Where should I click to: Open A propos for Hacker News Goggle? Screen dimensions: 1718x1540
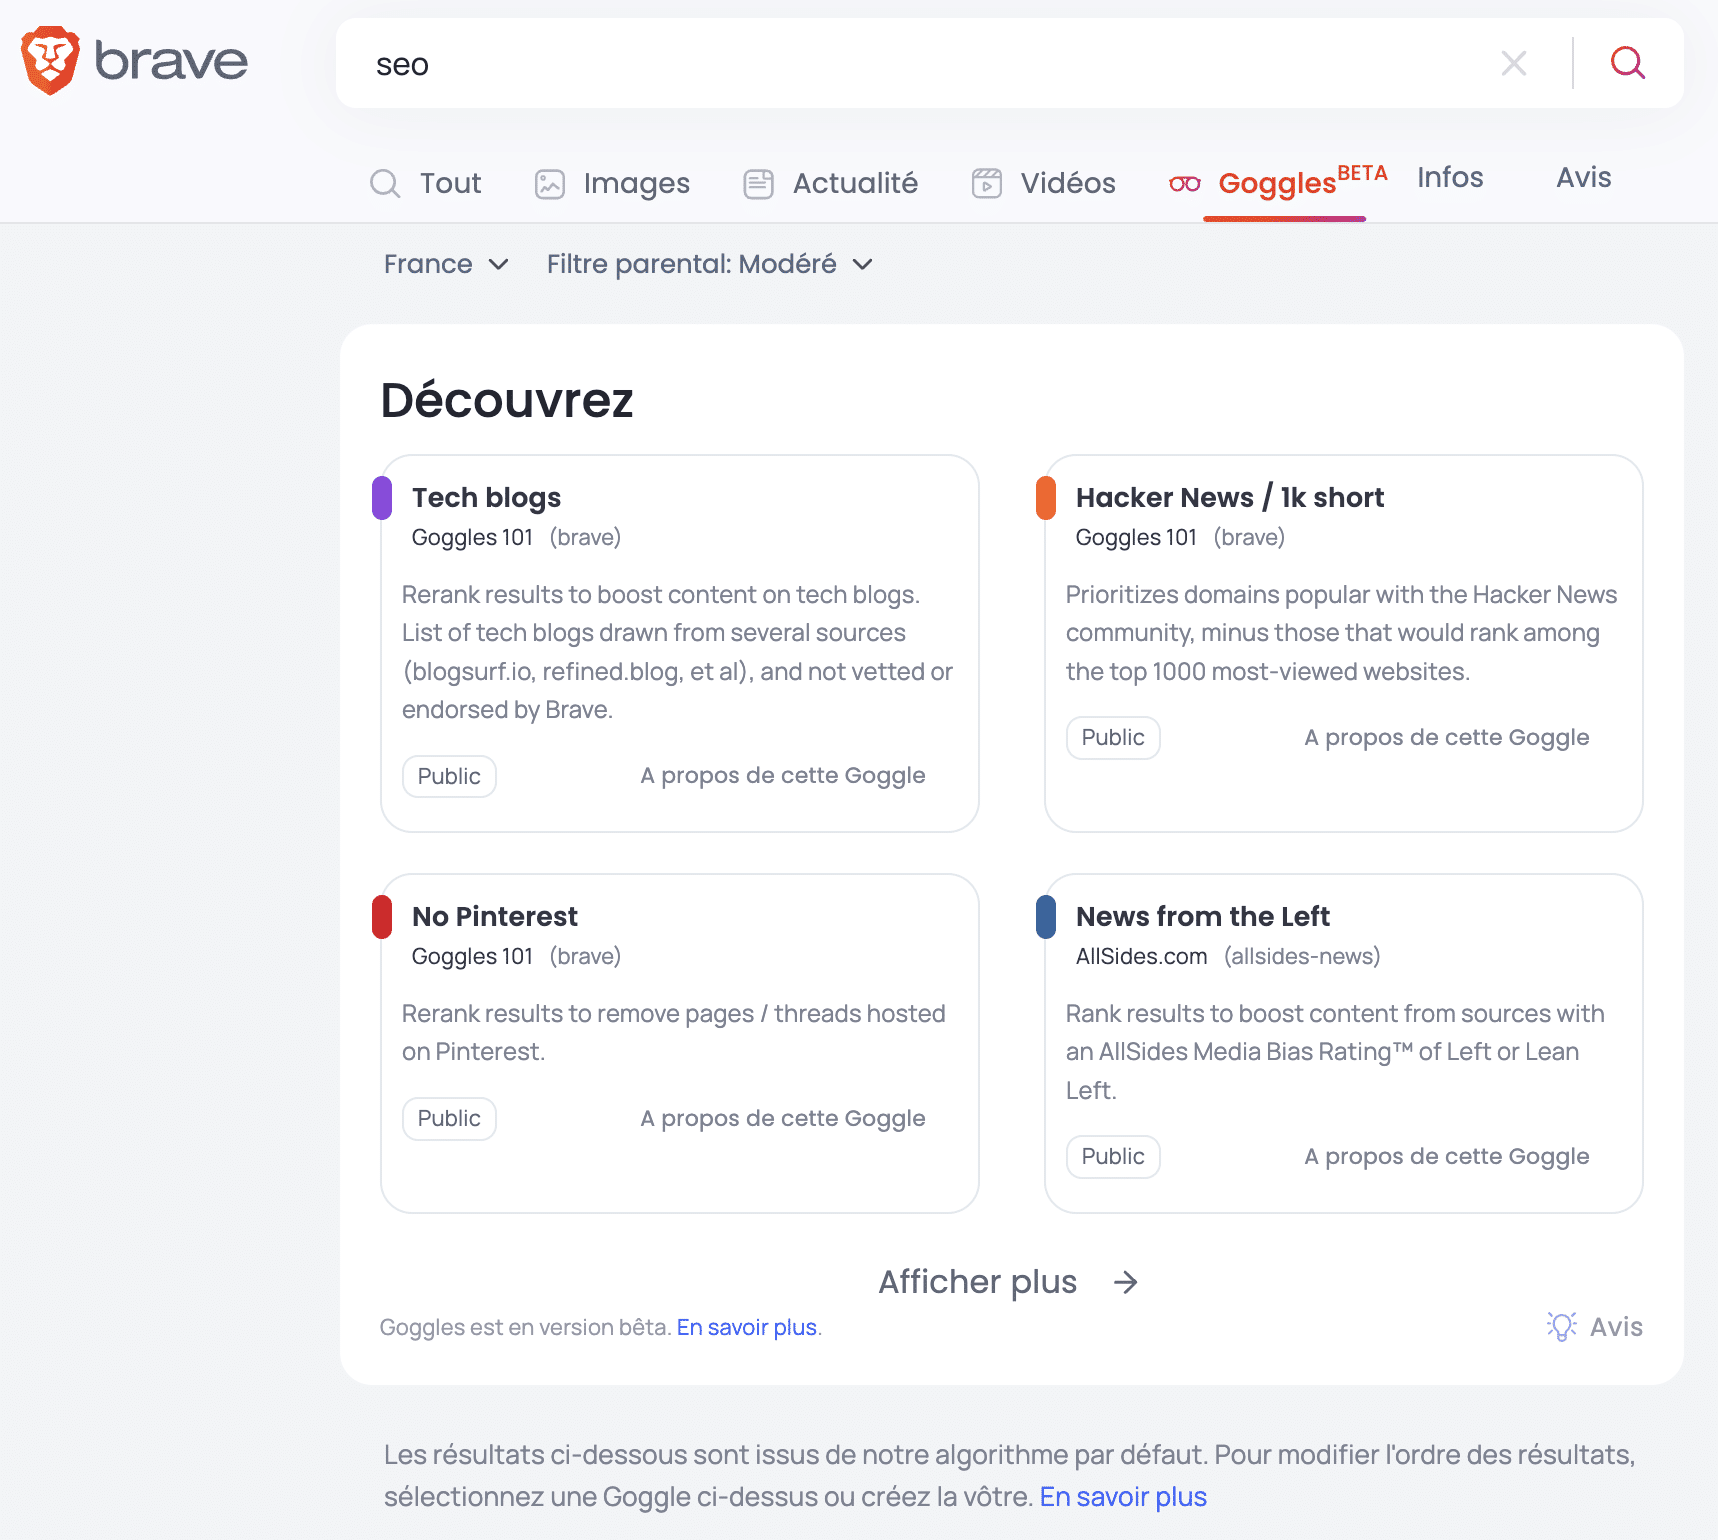(x=1446, y=738)
